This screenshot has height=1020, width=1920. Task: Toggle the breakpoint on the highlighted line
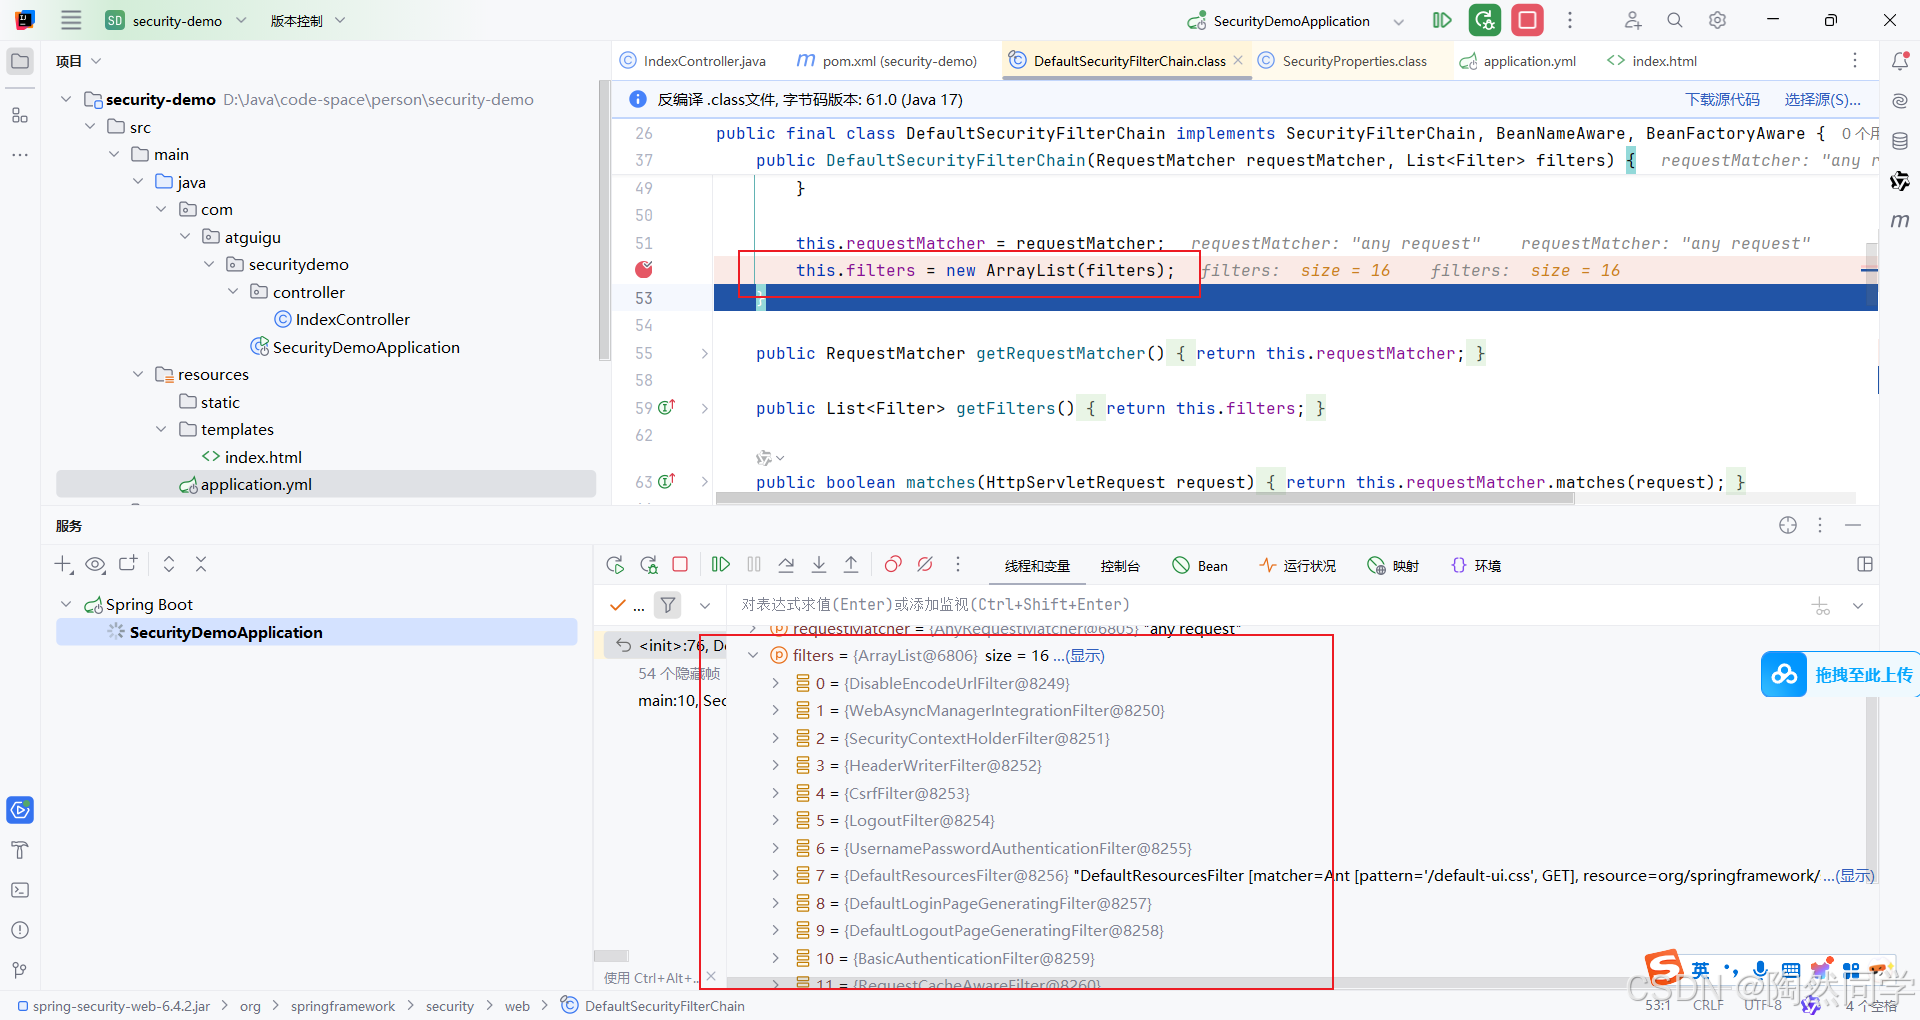point(643,270)
